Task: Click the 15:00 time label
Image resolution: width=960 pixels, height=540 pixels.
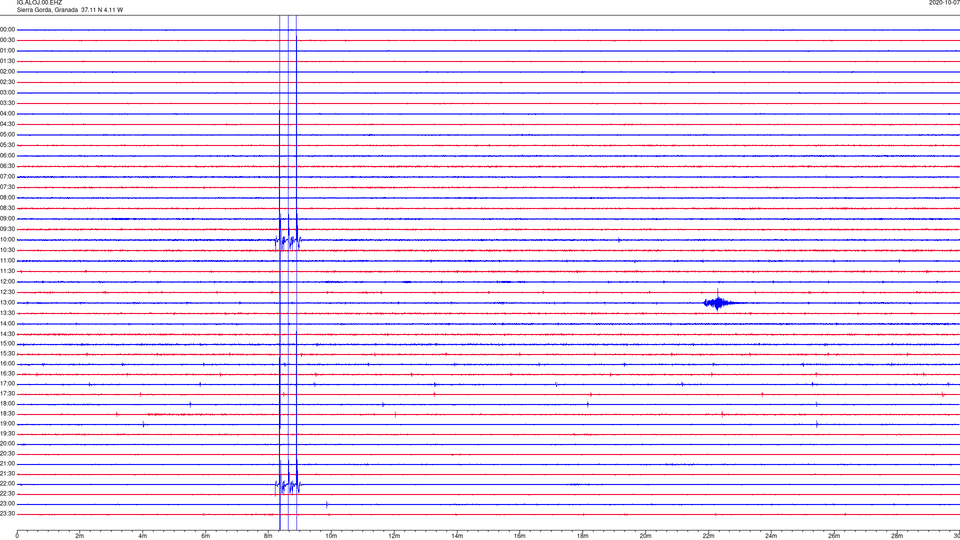Action: tap(8, 343)
